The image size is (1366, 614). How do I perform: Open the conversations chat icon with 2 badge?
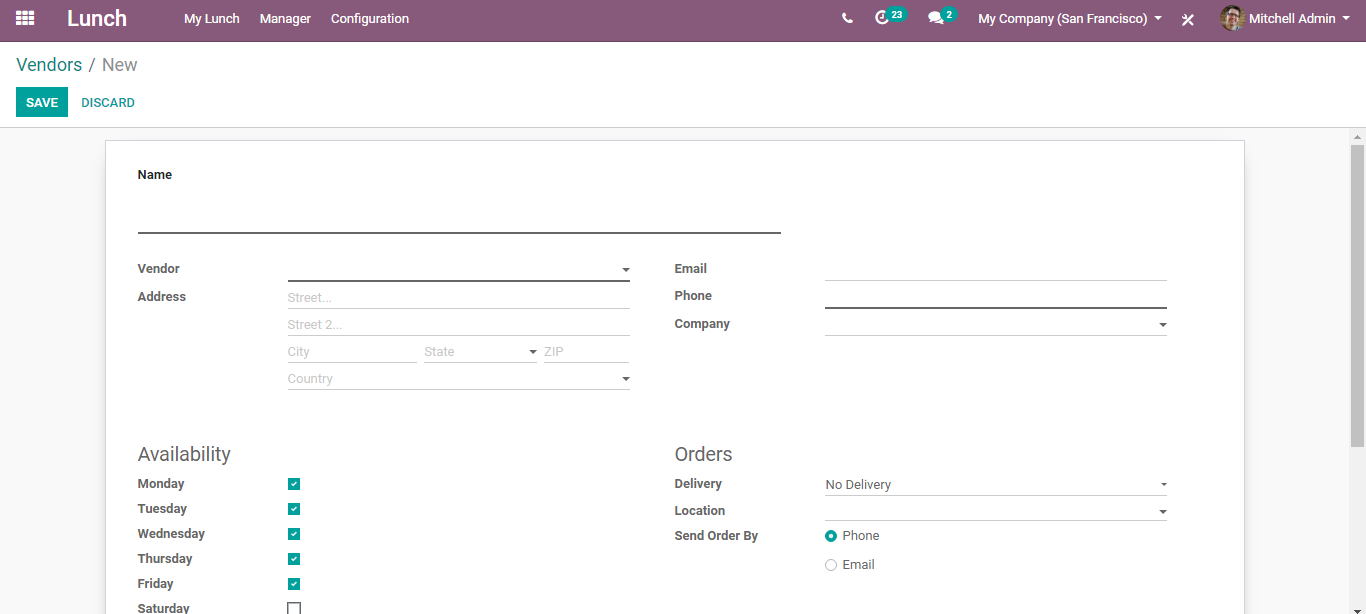click(x=936, y=18)
